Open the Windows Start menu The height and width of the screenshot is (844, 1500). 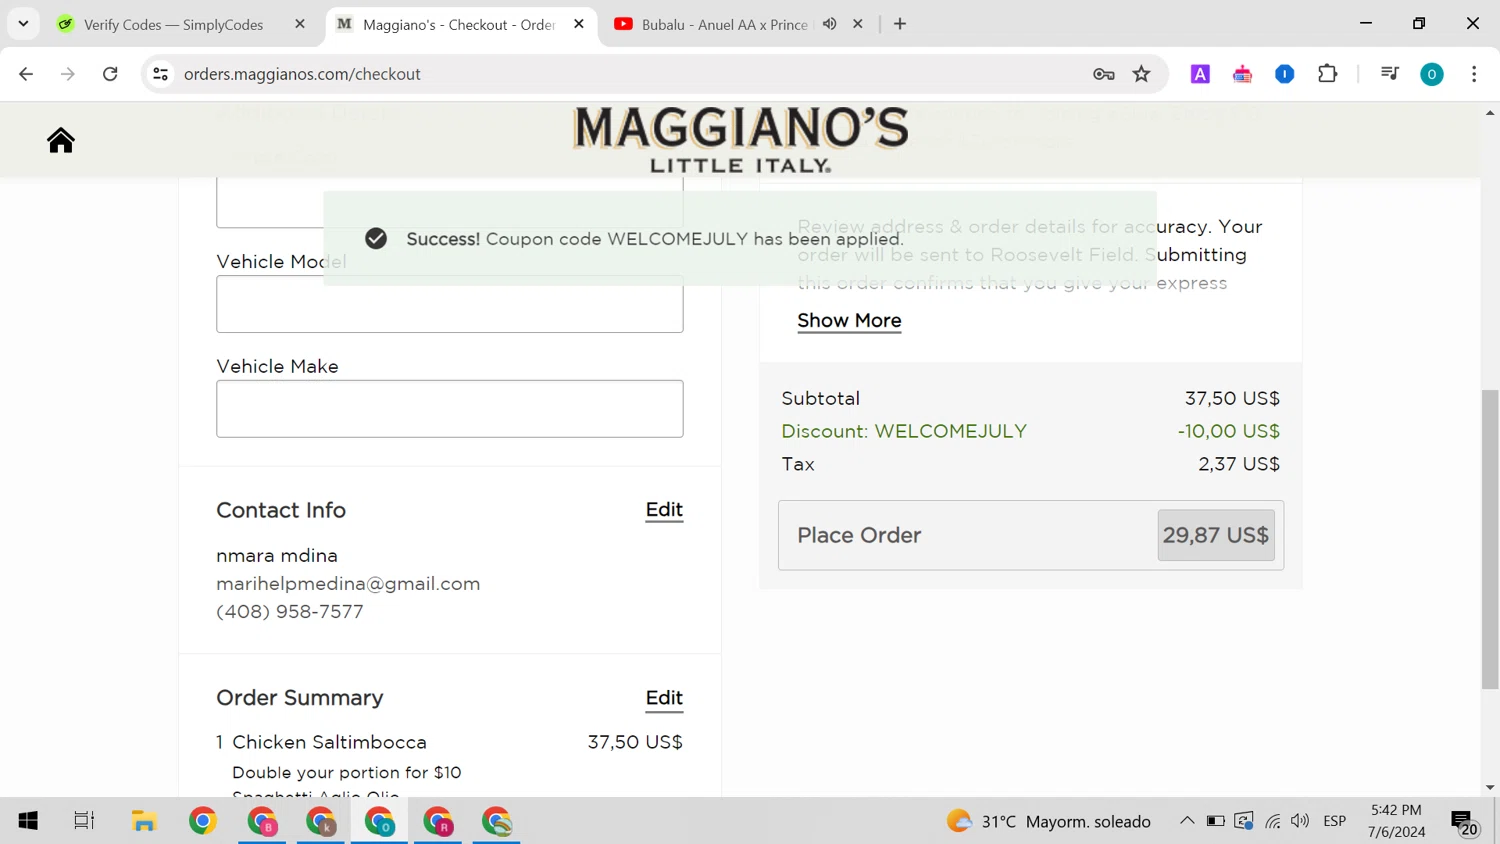[28, 821]
